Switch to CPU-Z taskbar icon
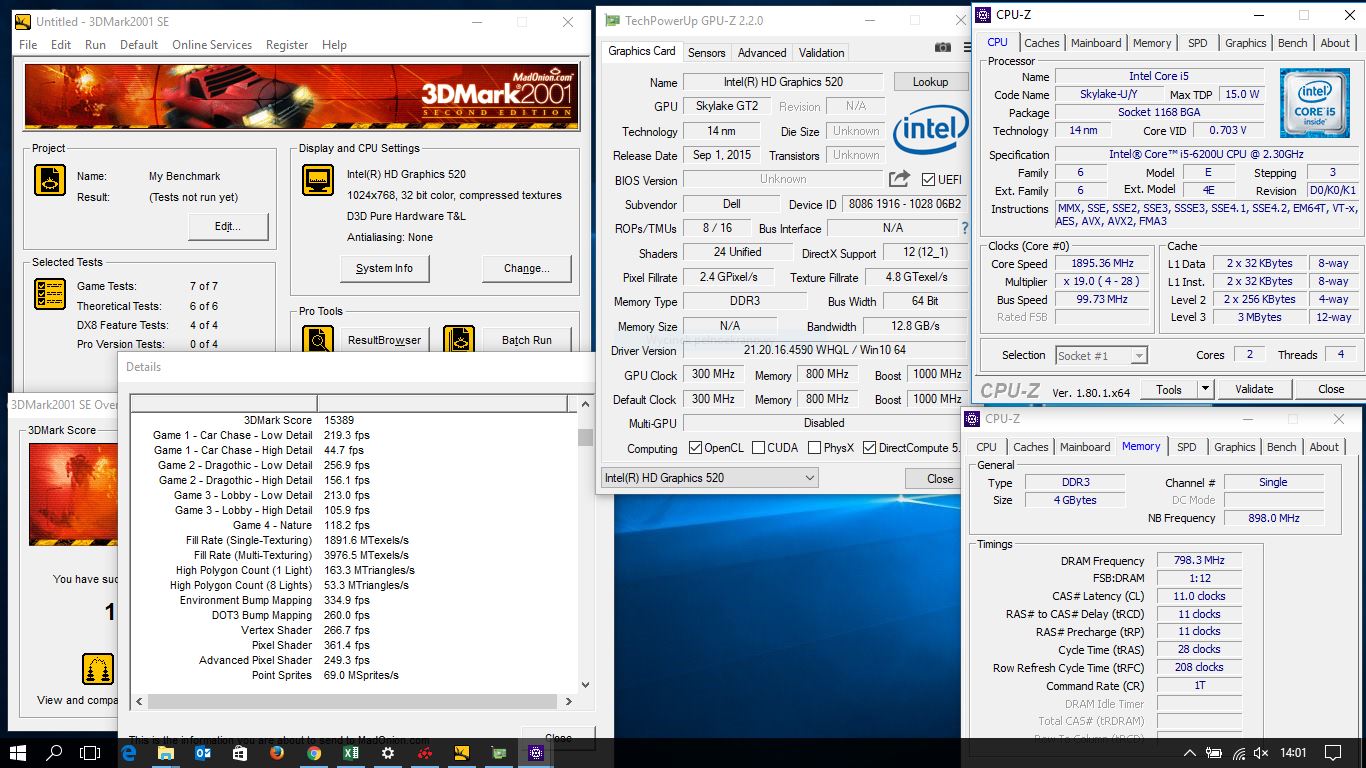The image size is (1366, 768). [x=536, y=753]
